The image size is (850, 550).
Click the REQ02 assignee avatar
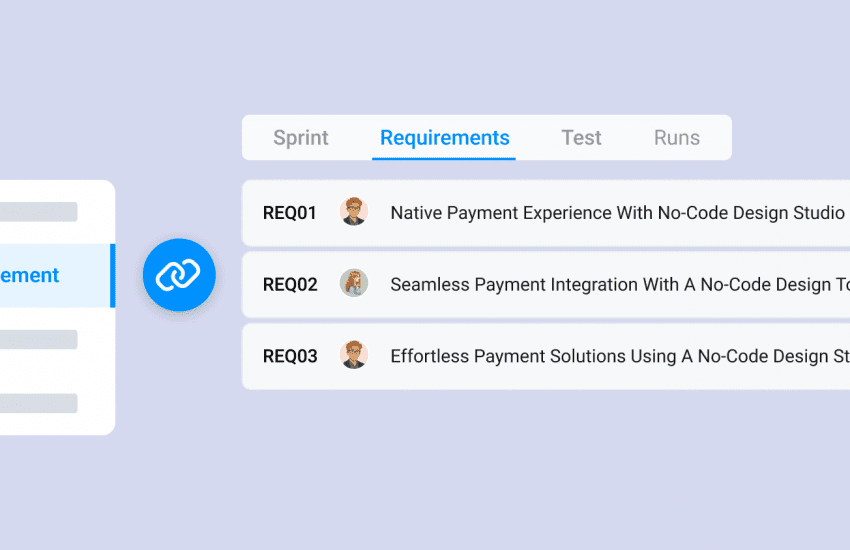tap(353, 284)
